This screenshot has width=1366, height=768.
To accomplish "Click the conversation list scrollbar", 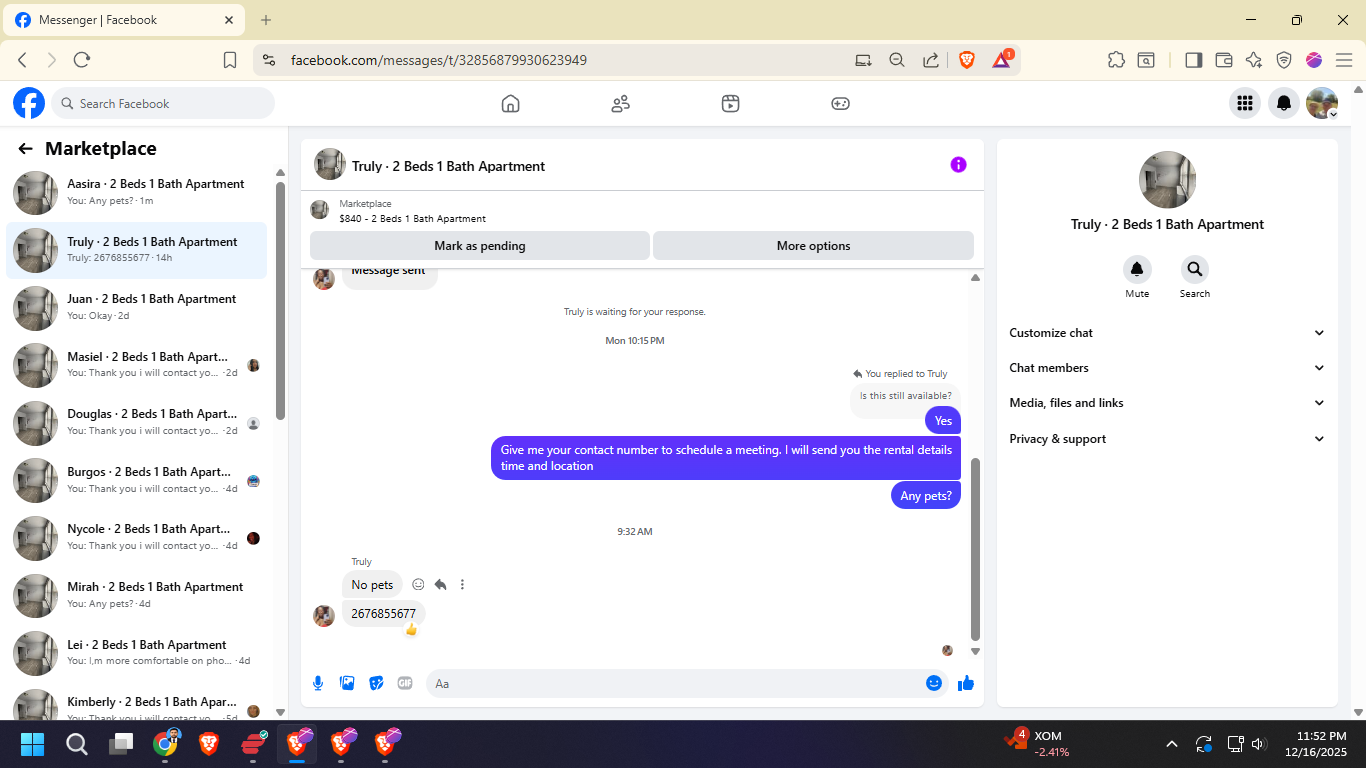I will pos(281,300).
